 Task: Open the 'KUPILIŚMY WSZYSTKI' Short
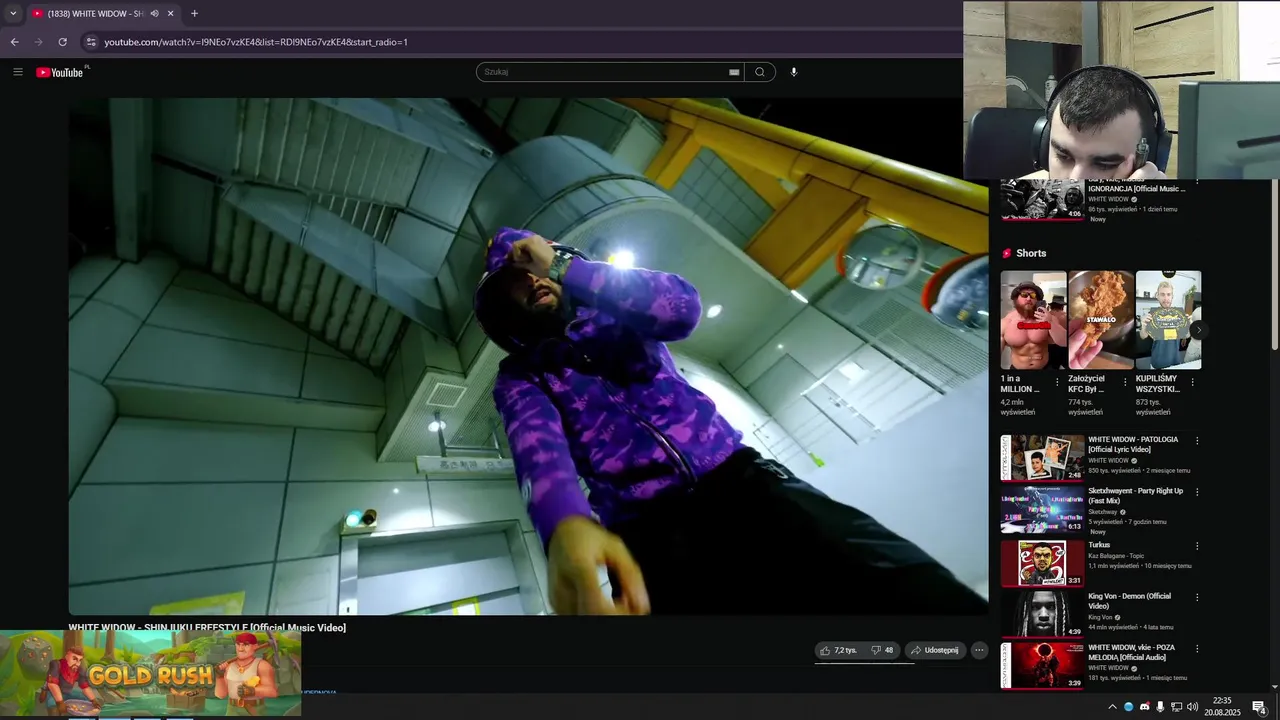coord(1168,320)
